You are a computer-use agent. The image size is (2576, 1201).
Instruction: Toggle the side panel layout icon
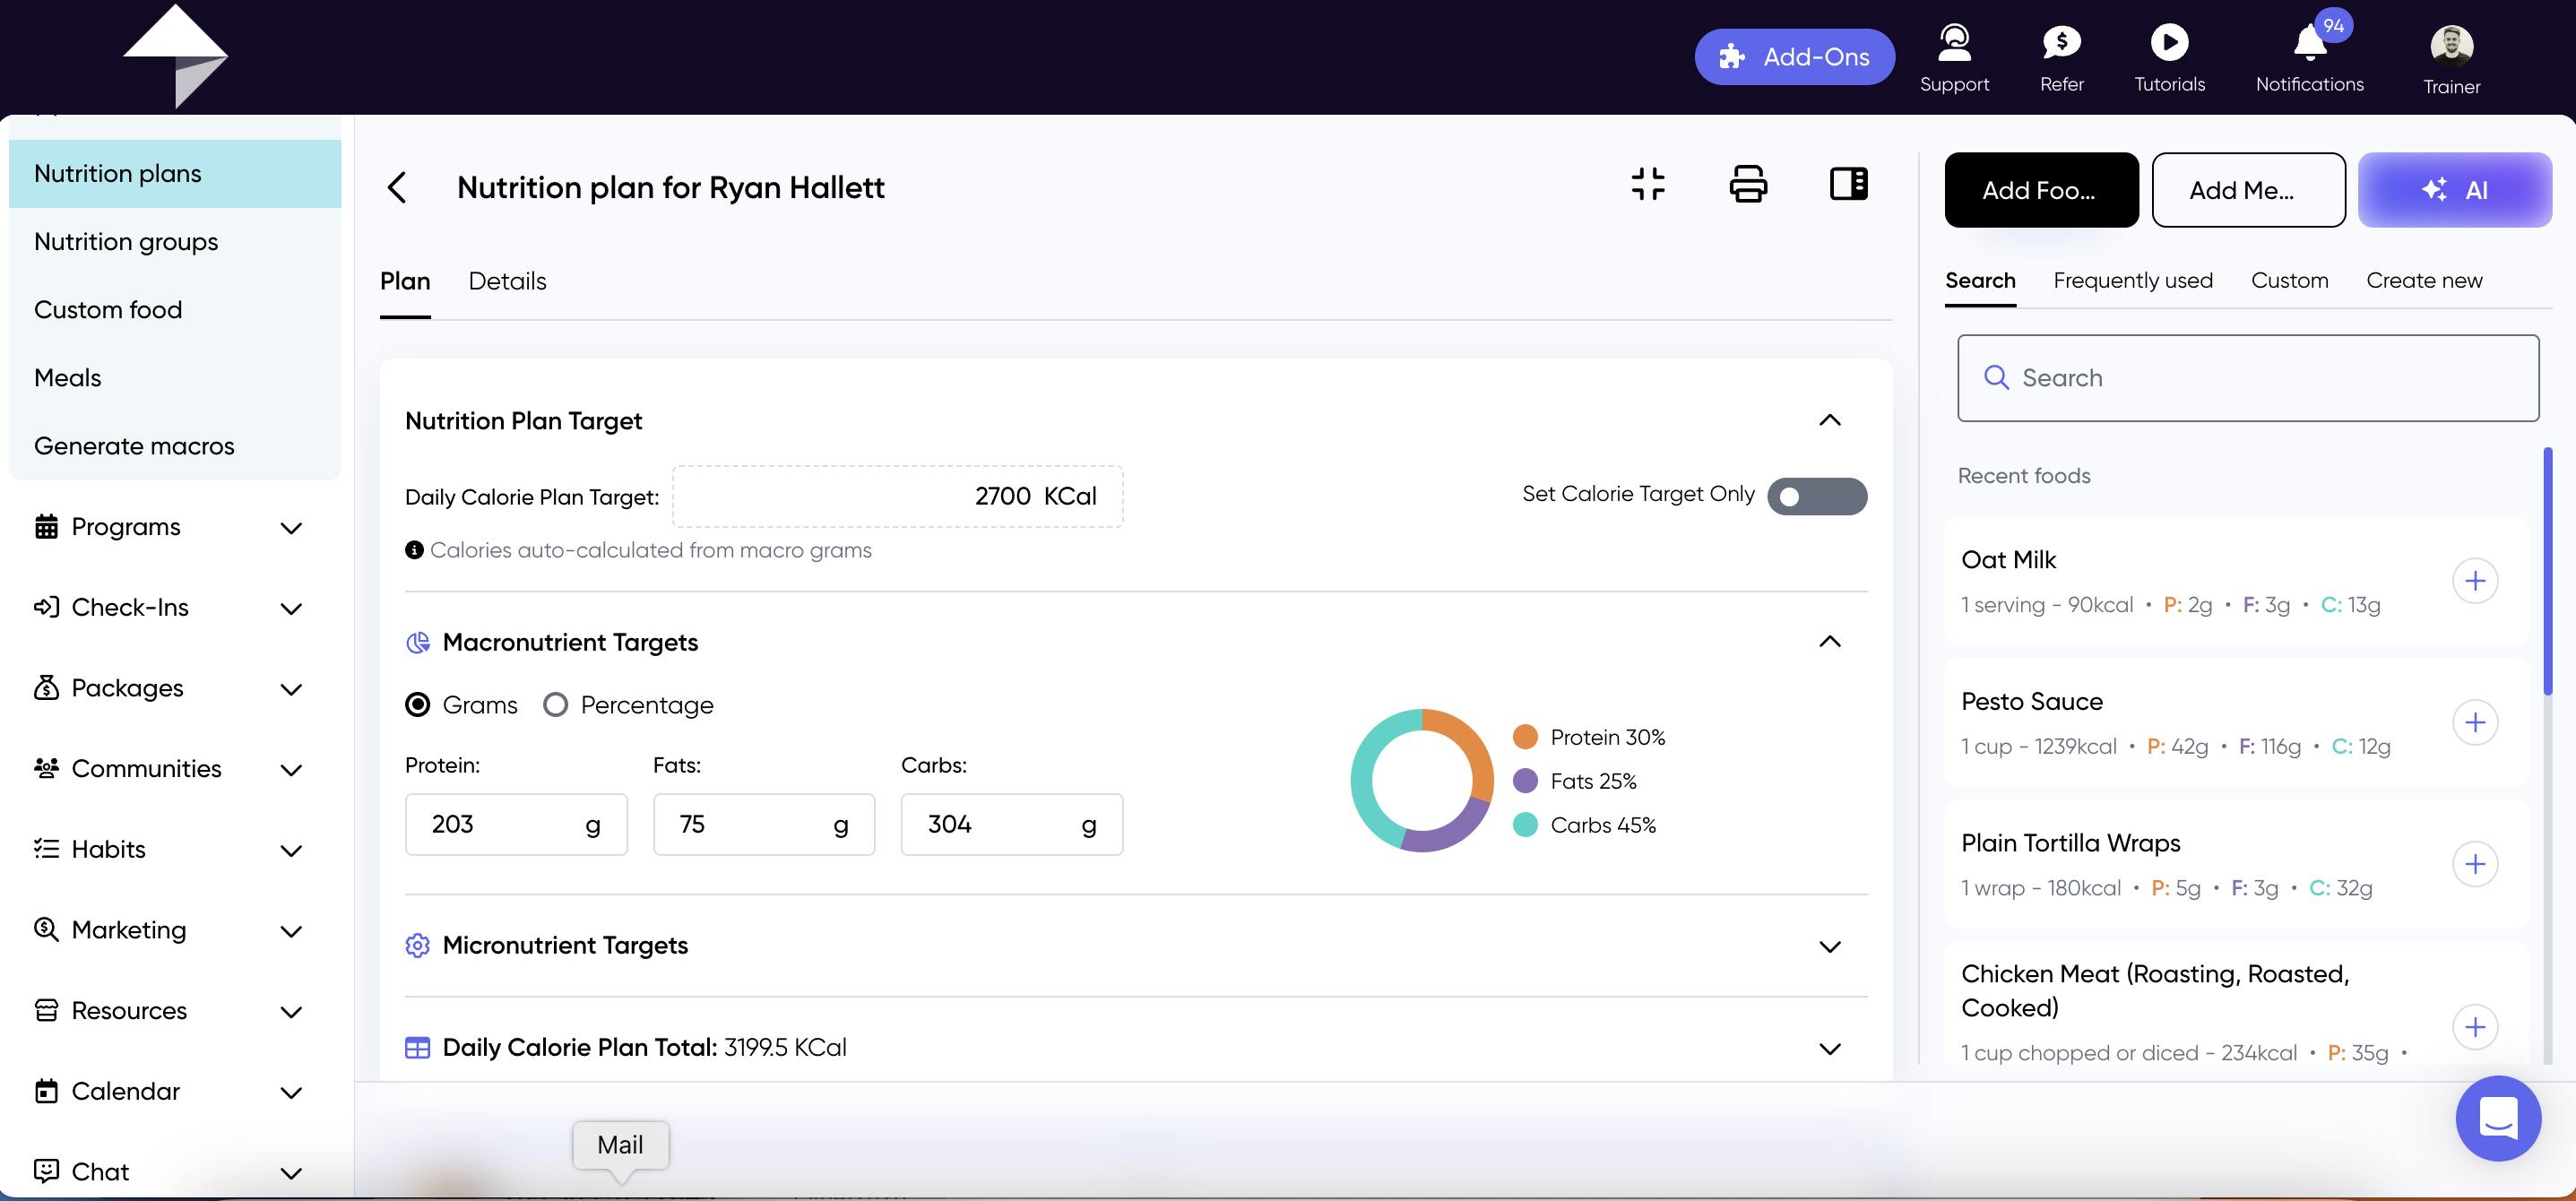(1848, 184)
